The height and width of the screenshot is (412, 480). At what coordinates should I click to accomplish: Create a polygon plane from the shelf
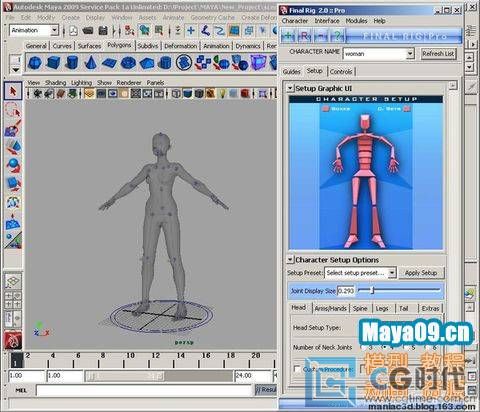tap(109, 62)
